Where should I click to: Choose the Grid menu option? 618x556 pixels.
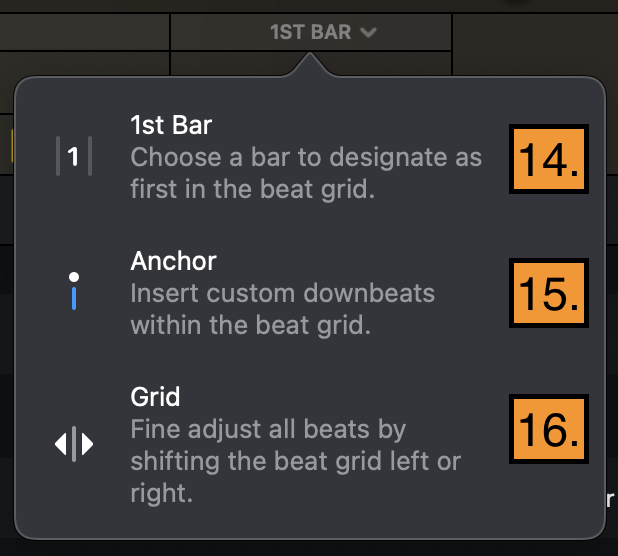click(268, 444)
